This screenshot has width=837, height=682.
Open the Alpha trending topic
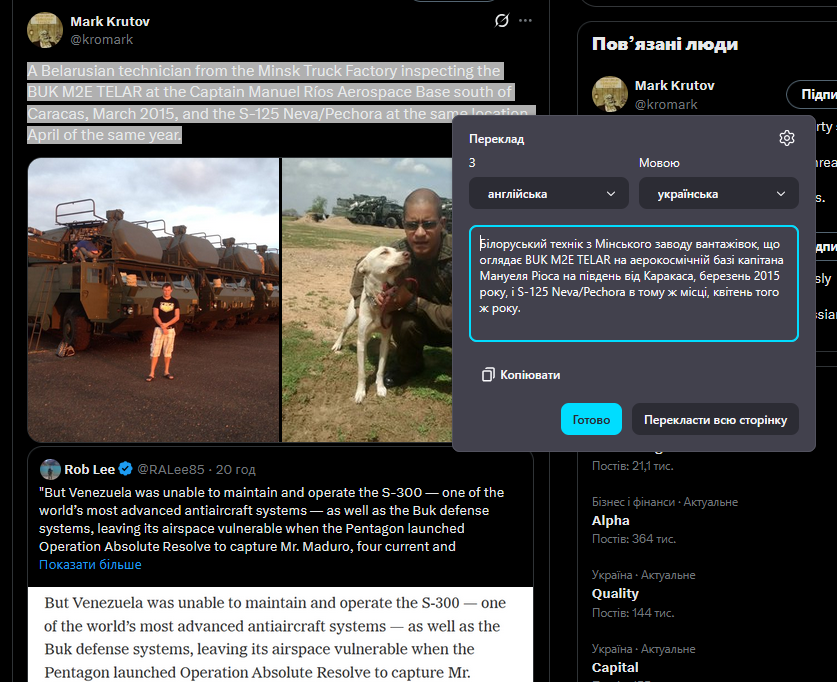tap(611, 520)
